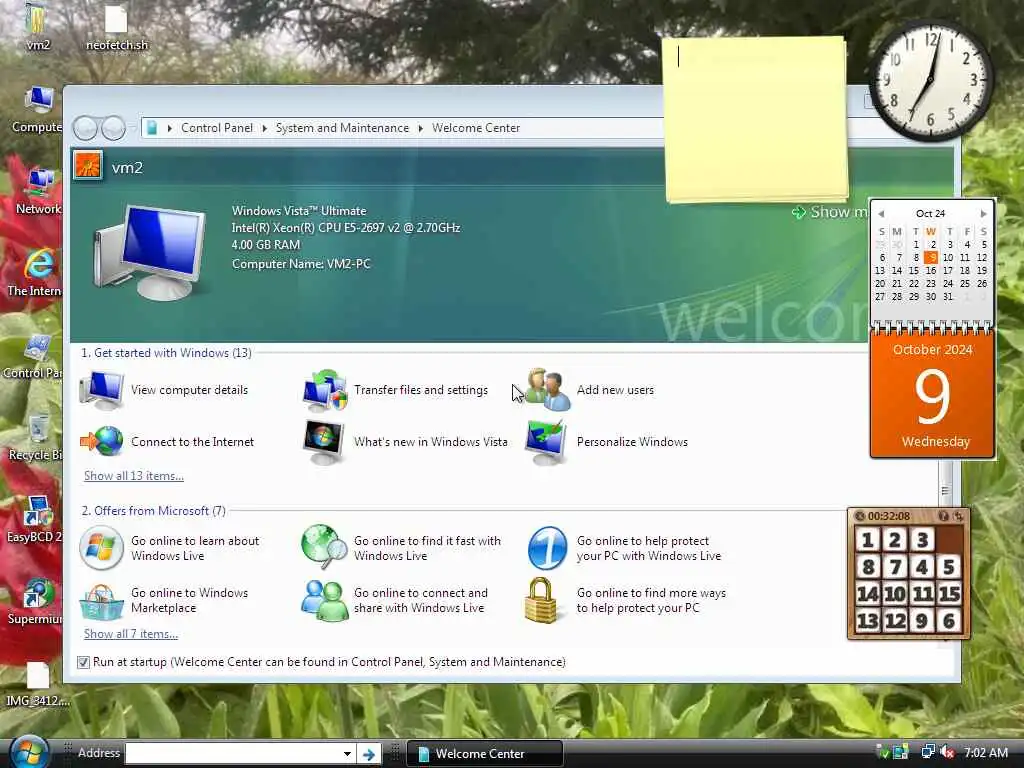Open the IMG_3412 file on desktop
The image size is (1024, 768).
click(x=37, y=684)
